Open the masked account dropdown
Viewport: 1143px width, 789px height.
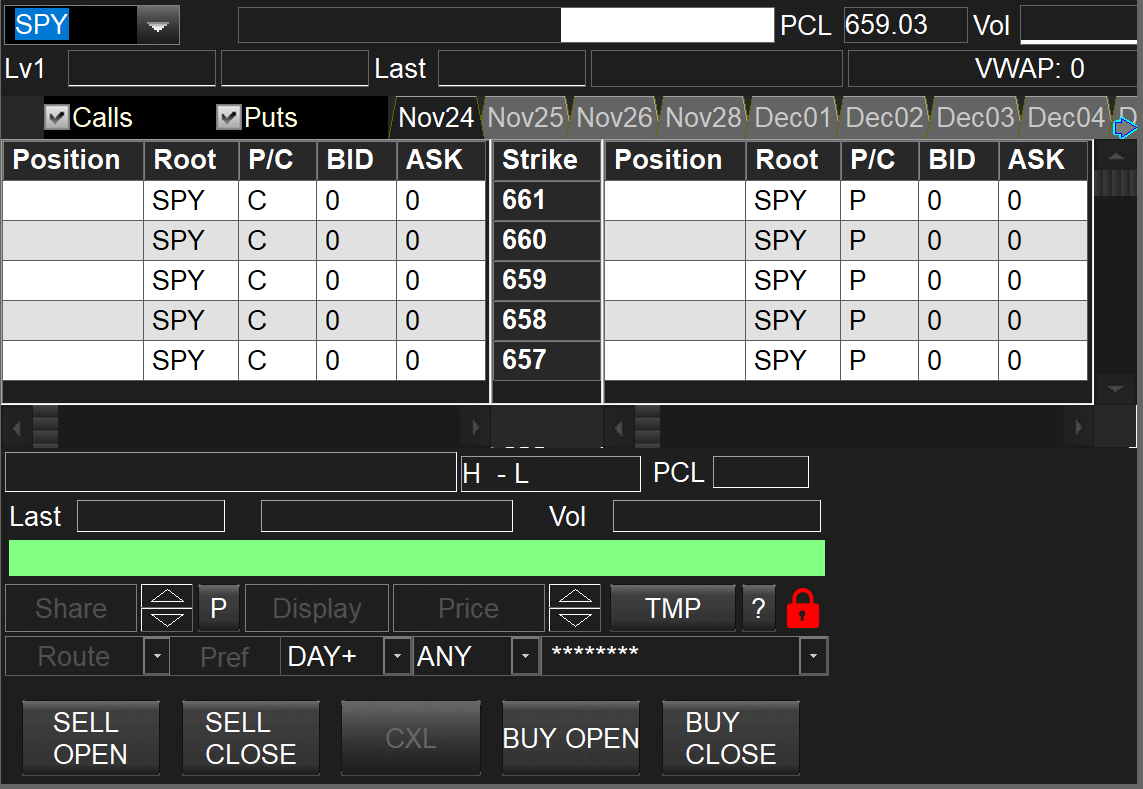(x=813, y=657)
